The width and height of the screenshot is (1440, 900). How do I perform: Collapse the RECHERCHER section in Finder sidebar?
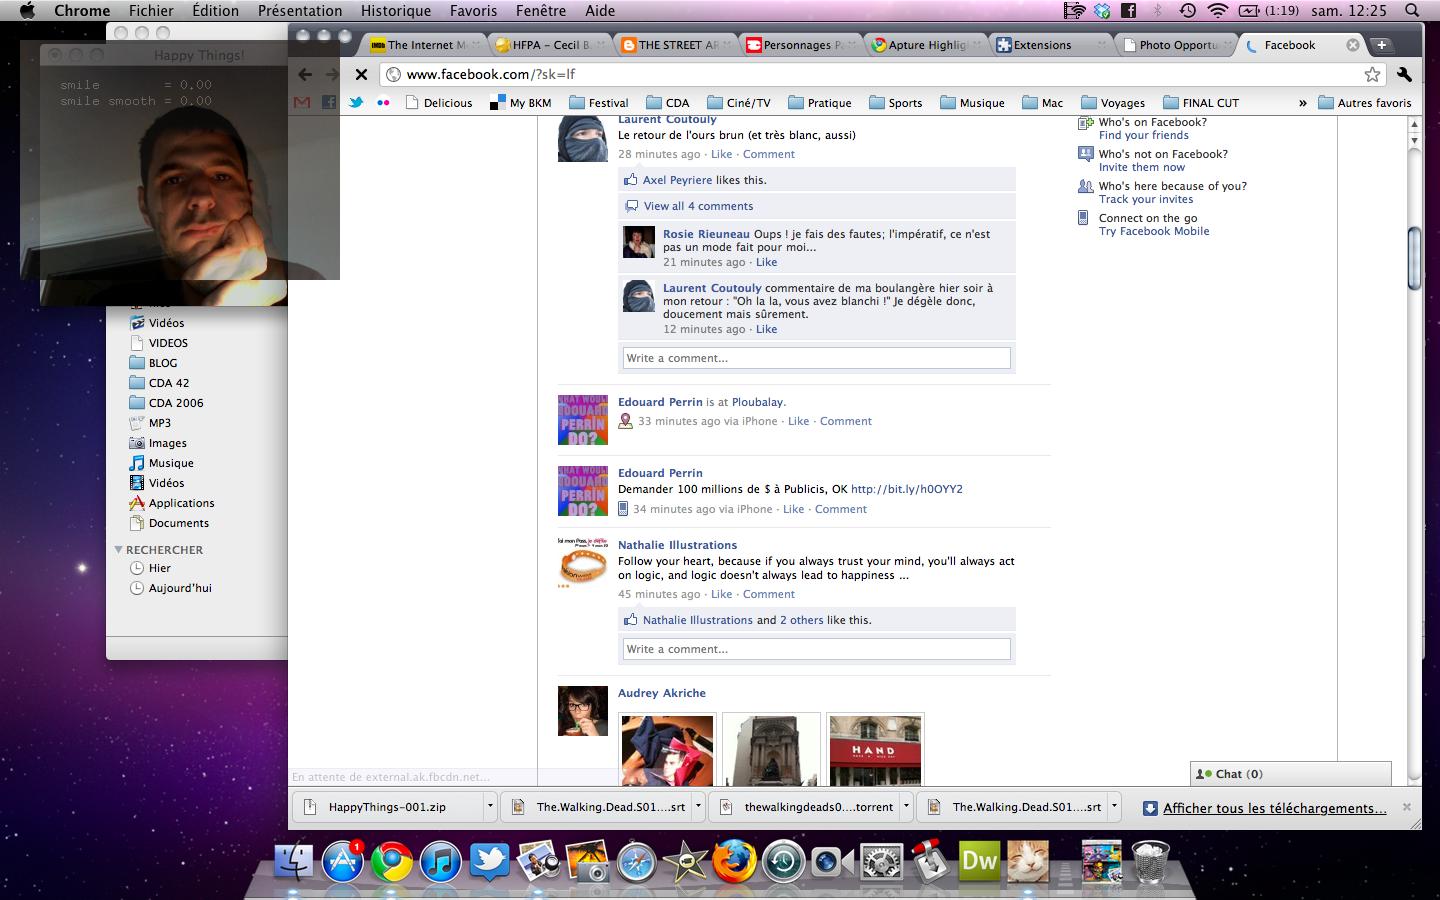pos(119,550)
